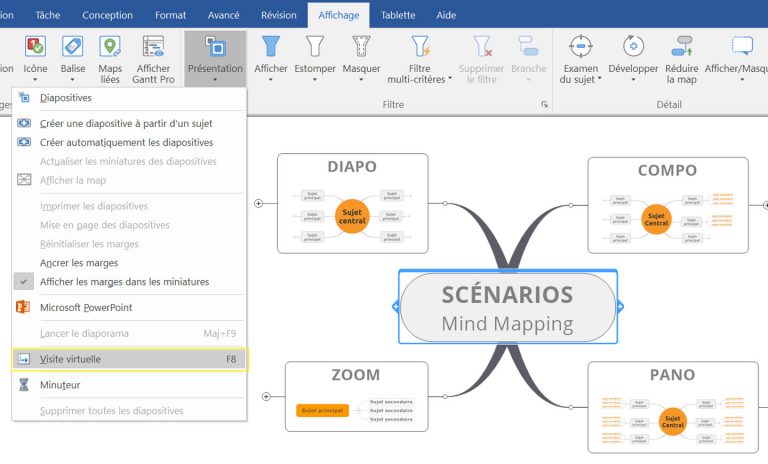Open the Filtre multi-critères dropdown

(x=420, y=62)
